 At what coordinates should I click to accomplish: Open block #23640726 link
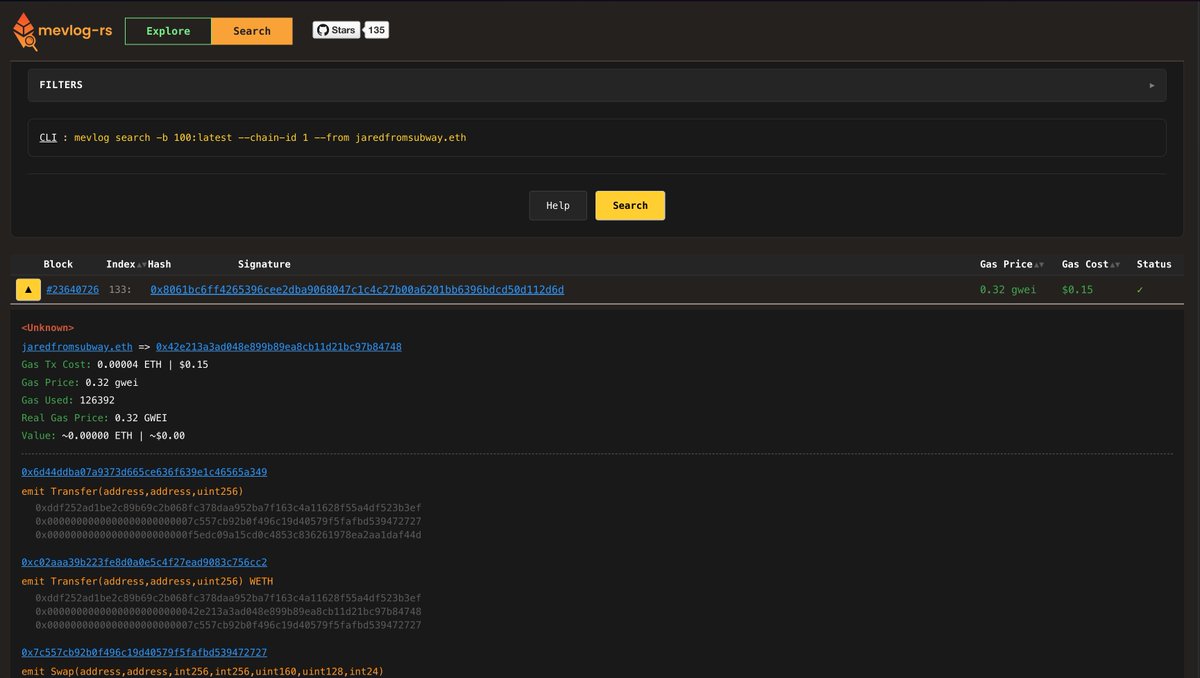point(72,290)
